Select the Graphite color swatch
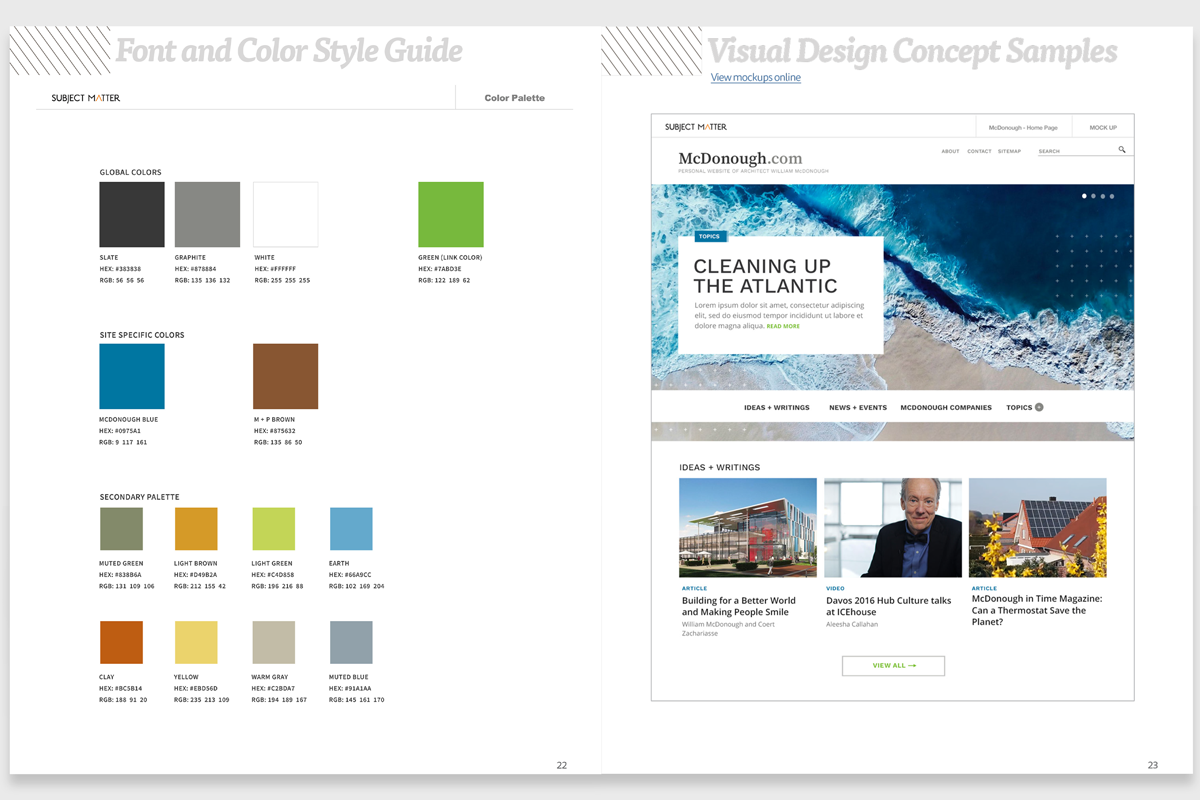This screenshot has height=800, width=1200. pos(207,214)
